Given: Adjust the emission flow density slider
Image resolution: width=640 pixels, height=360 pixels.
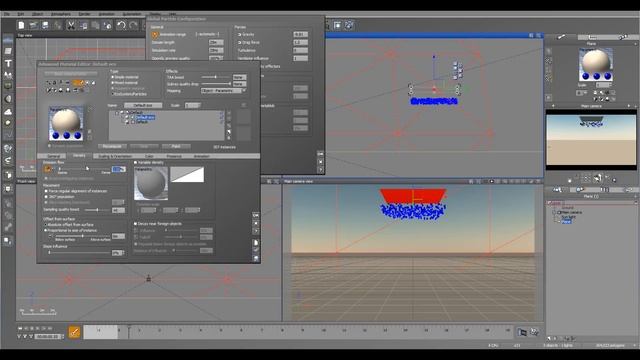Looking at the screenshot, I should click(84, 168).
